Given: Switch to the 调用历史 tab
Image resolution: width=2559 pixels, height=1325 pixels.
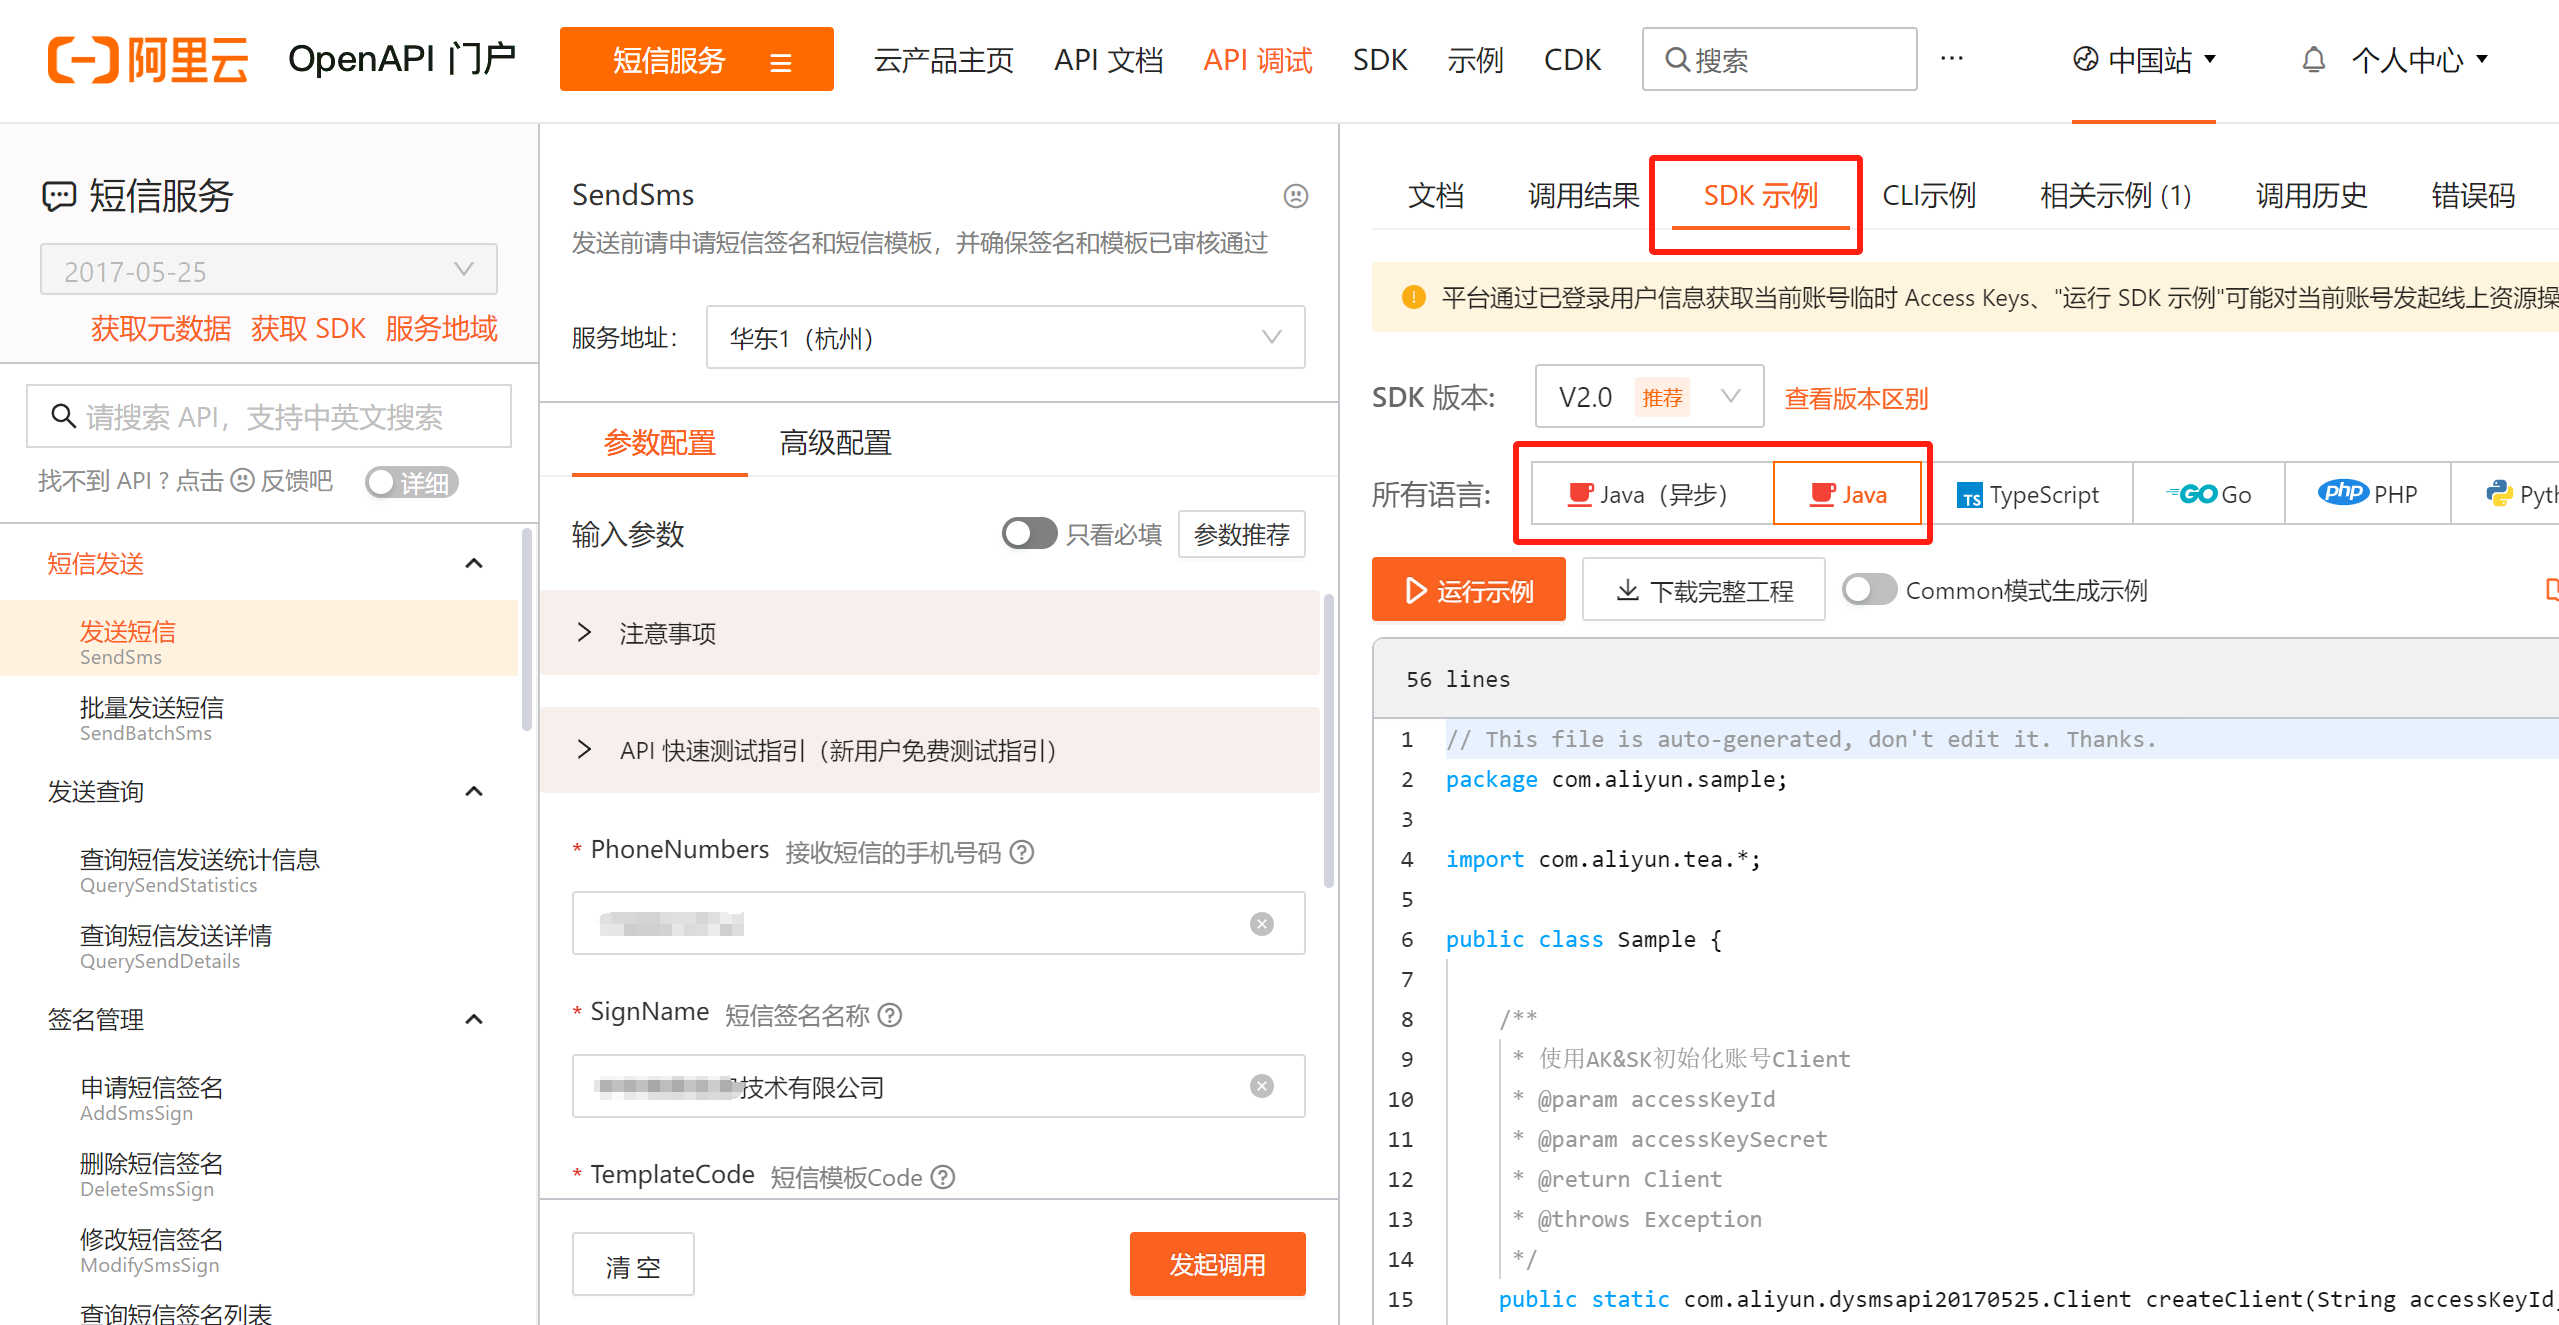Looking at the screenshot, I should pyautogui.click(x=2312, y=195).
